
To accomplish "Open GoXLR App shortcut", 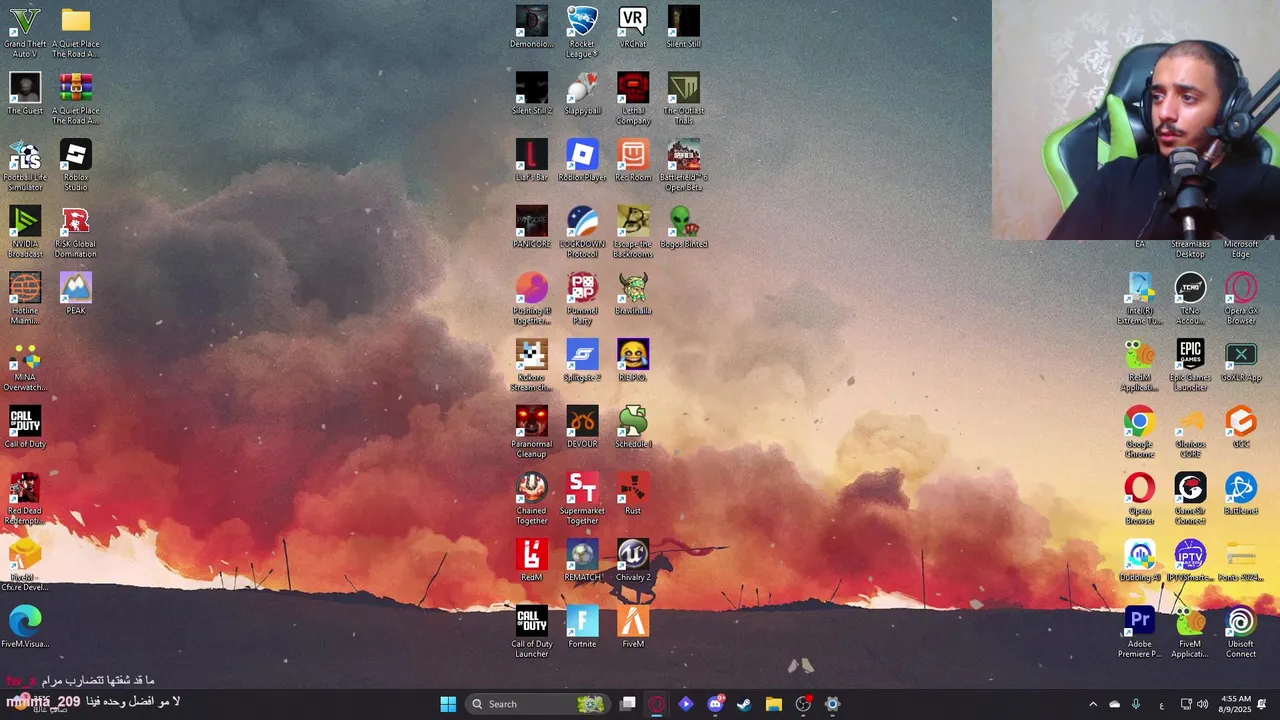I will [1241, 360].
